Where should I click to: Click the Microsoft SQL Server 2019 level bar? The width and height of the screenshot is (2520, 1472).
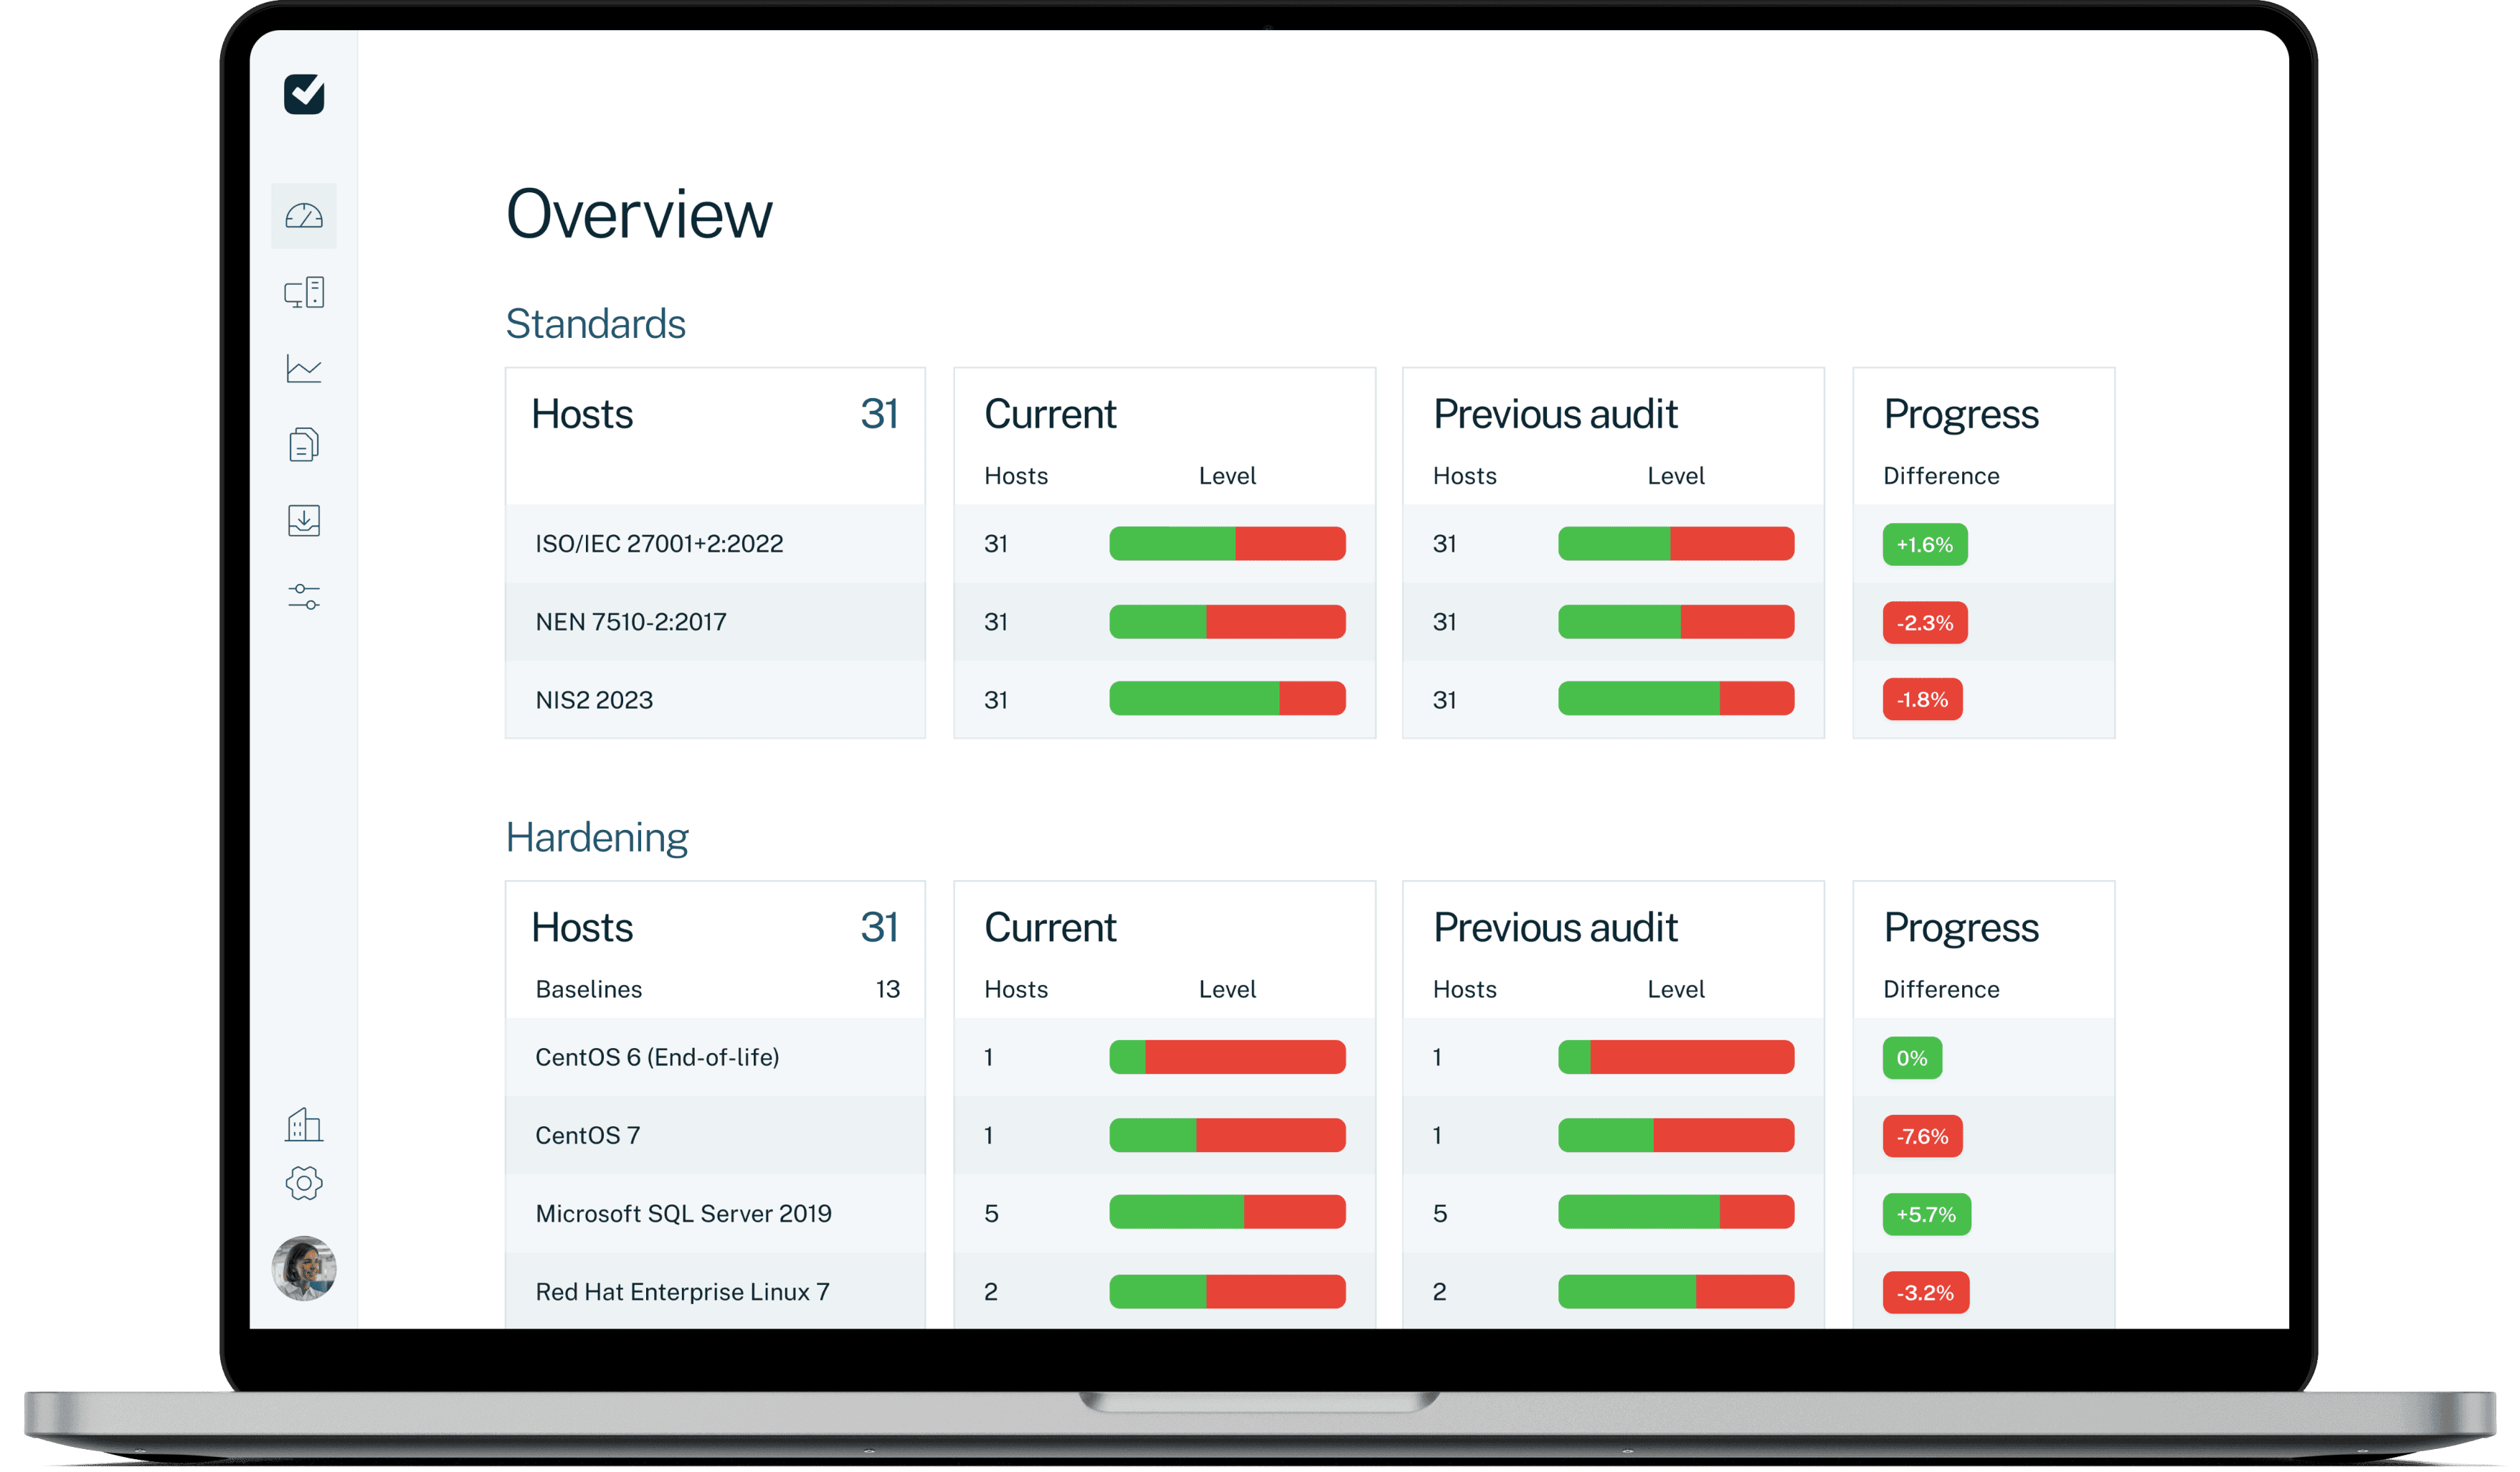(x=1228, y=1213)
